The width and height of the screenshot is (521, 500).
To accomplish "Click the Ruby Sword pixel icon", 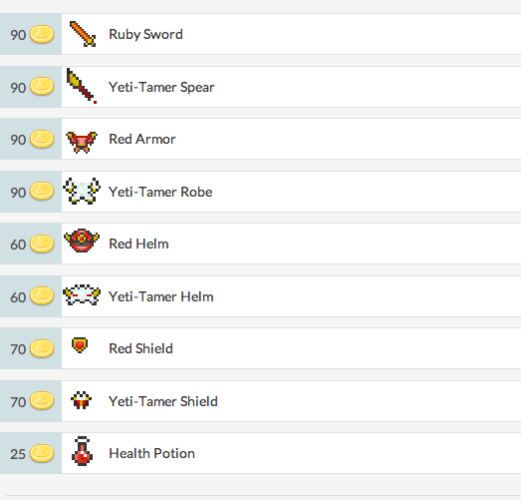I will (82, 34).
